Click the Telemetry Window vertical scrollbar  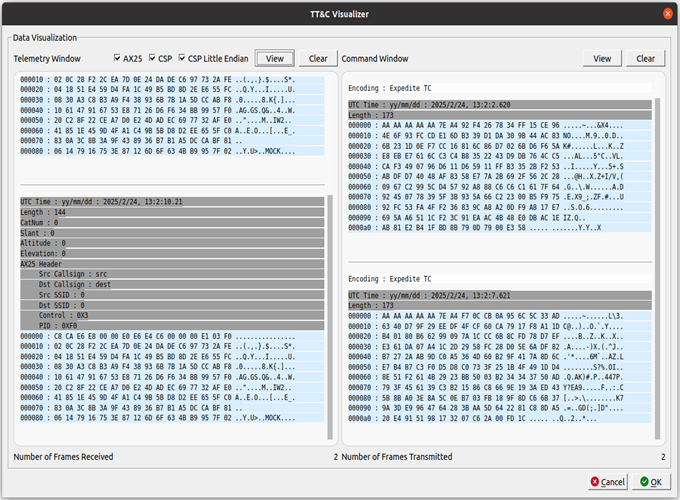click(x=330, y=317)
